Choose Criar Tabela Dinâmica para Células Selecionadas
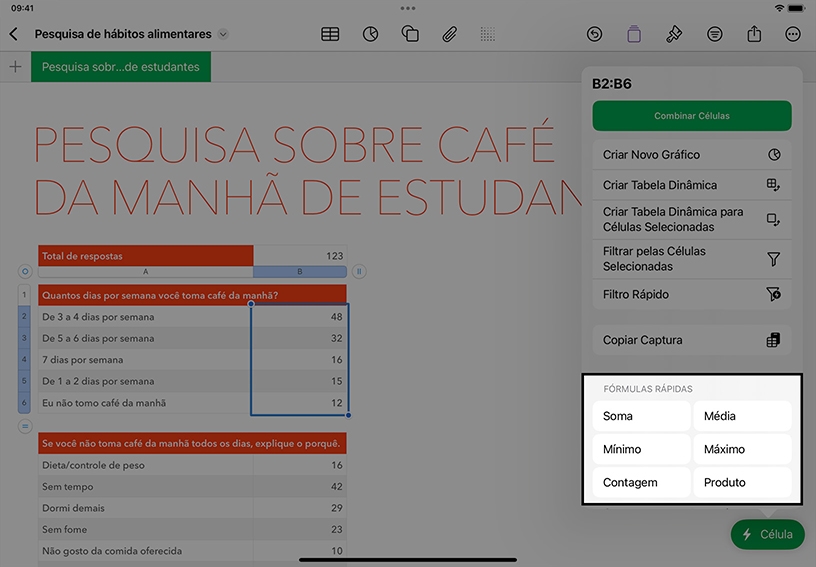 (x=692, y=220)
